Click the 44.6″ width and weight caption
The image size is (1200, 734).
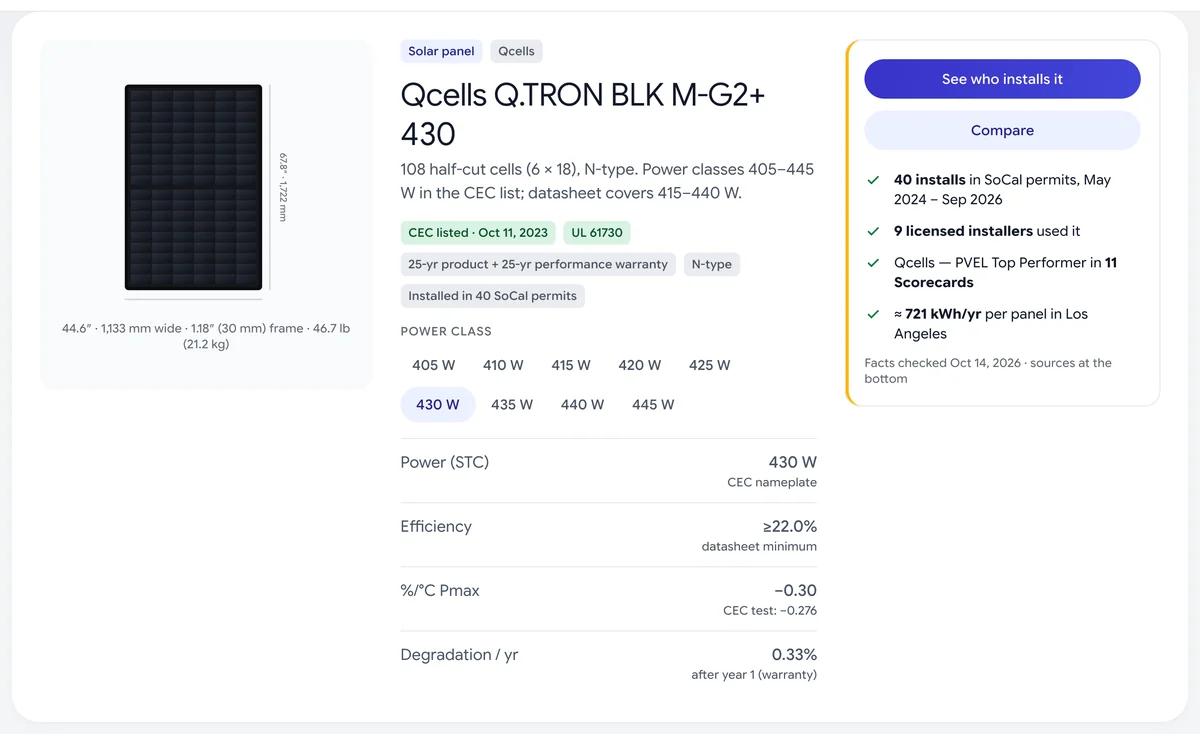point(206,336)
